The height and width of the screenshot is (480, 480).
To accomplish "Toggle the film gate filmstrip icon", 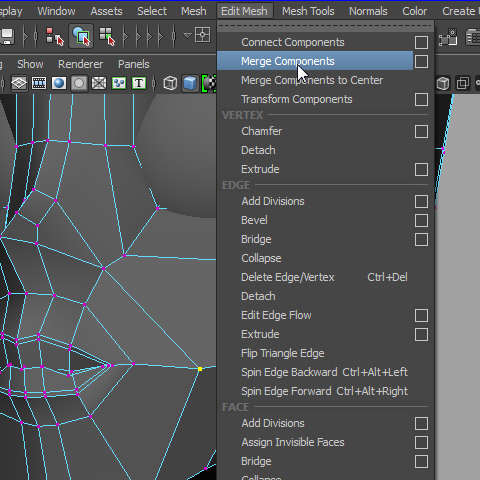I will tap(39, 83).
